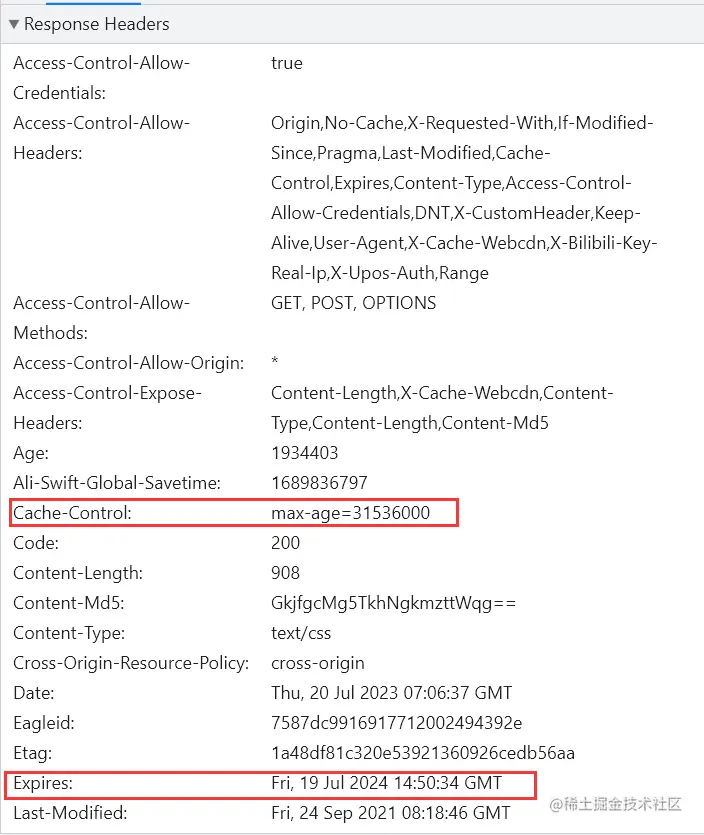
Task: Select the Ali-Swift-Global-Savetime value
Action: [319, 483]
